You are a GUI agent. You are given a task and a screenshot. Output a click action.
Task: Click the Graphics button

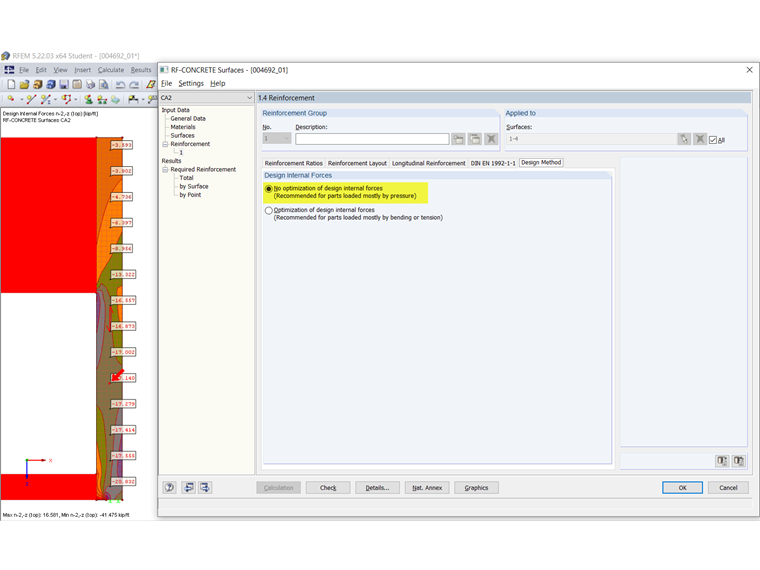point(476,488)
